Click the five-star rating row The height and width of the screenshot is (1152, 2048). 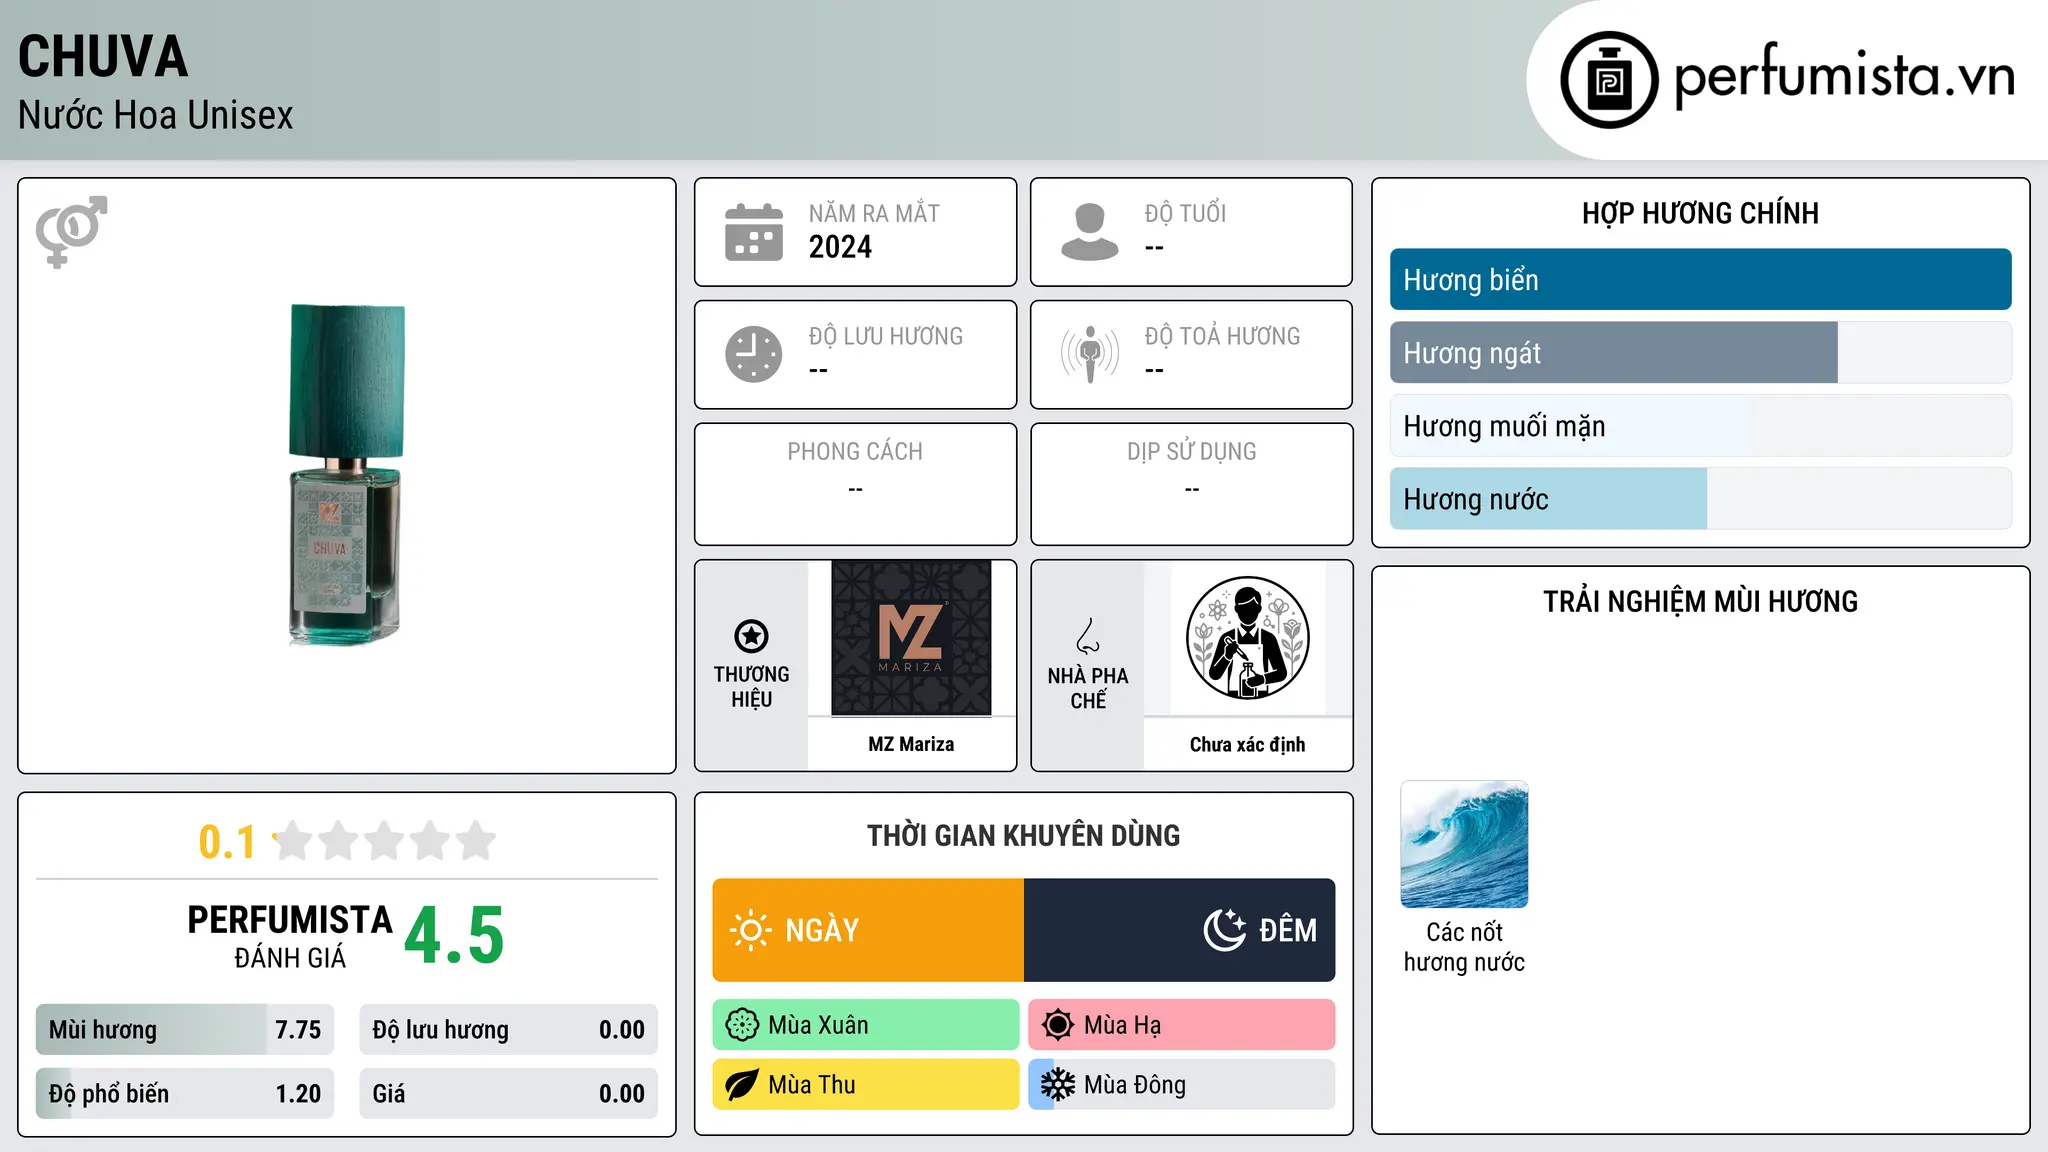pyautogui.click(x=384, y=841)
